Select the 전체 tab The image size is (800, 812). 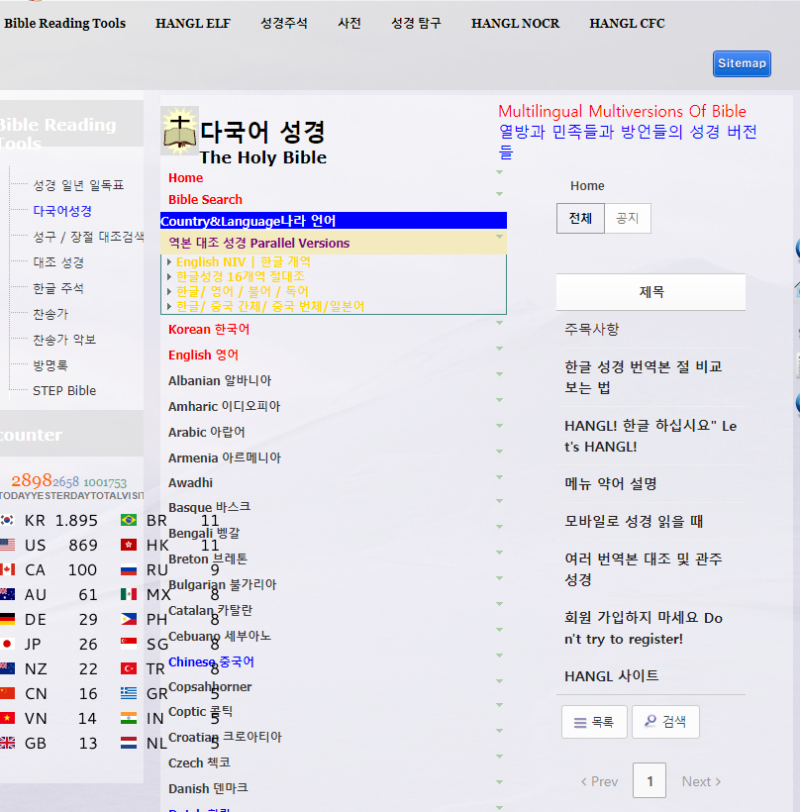[580, 218]
